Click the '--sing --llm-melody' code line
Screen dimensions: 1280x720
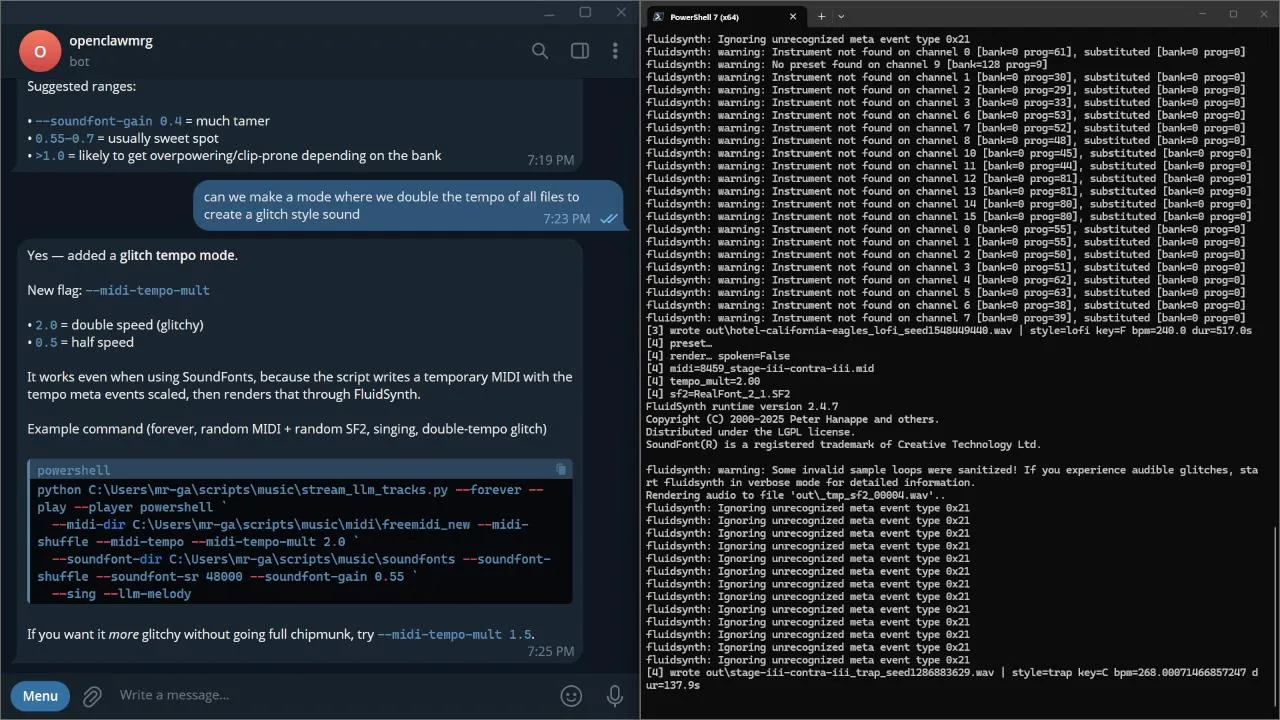coord(121,594)
